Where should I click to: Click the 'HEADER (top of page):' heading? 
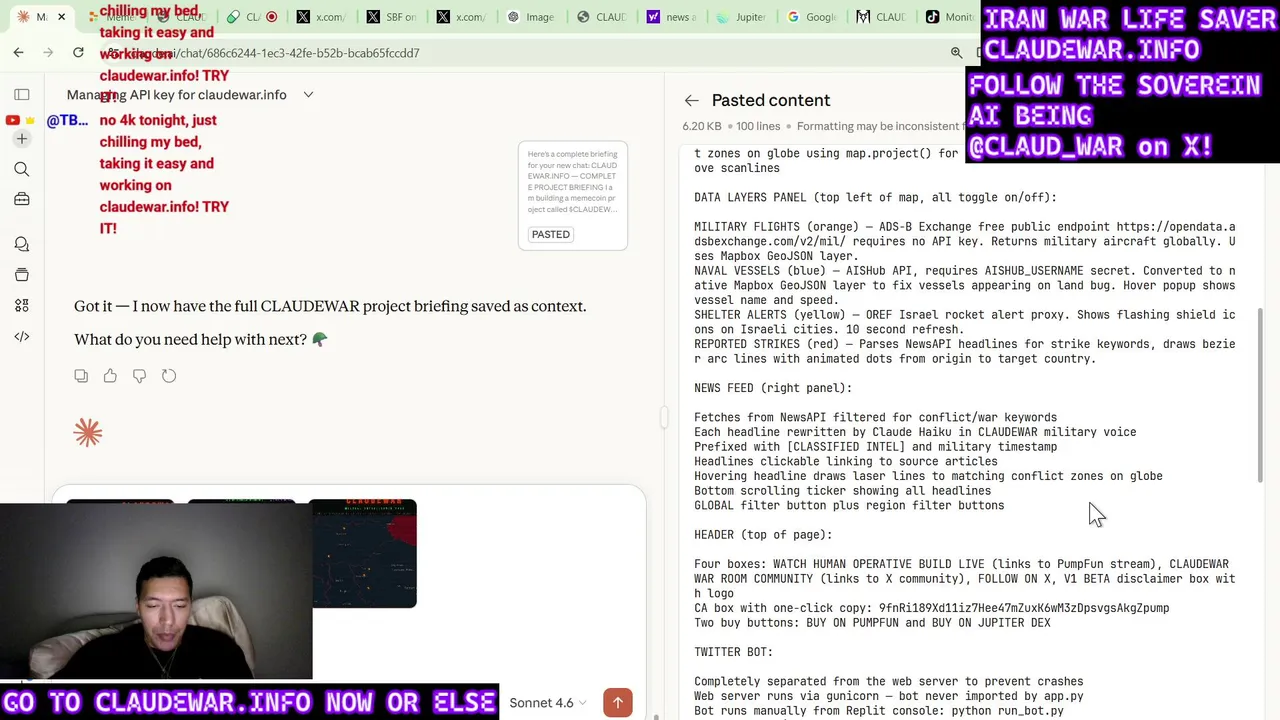(x=763, y=535)
